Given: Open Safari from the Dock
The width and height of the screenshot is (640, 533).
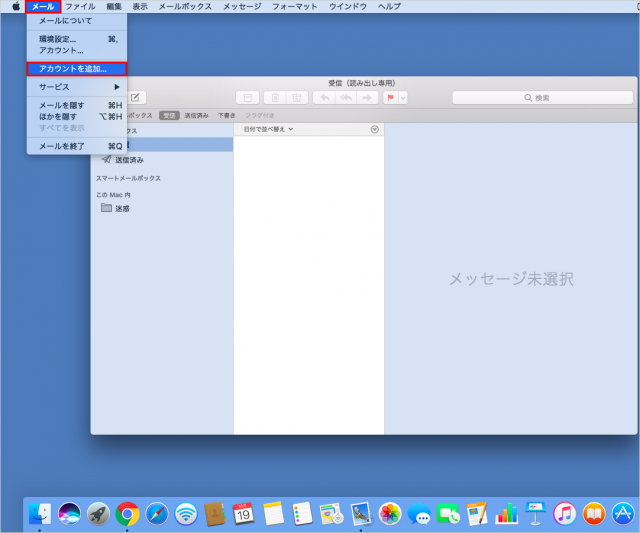Looking at the screenshot, I should (x=156, y=513).
